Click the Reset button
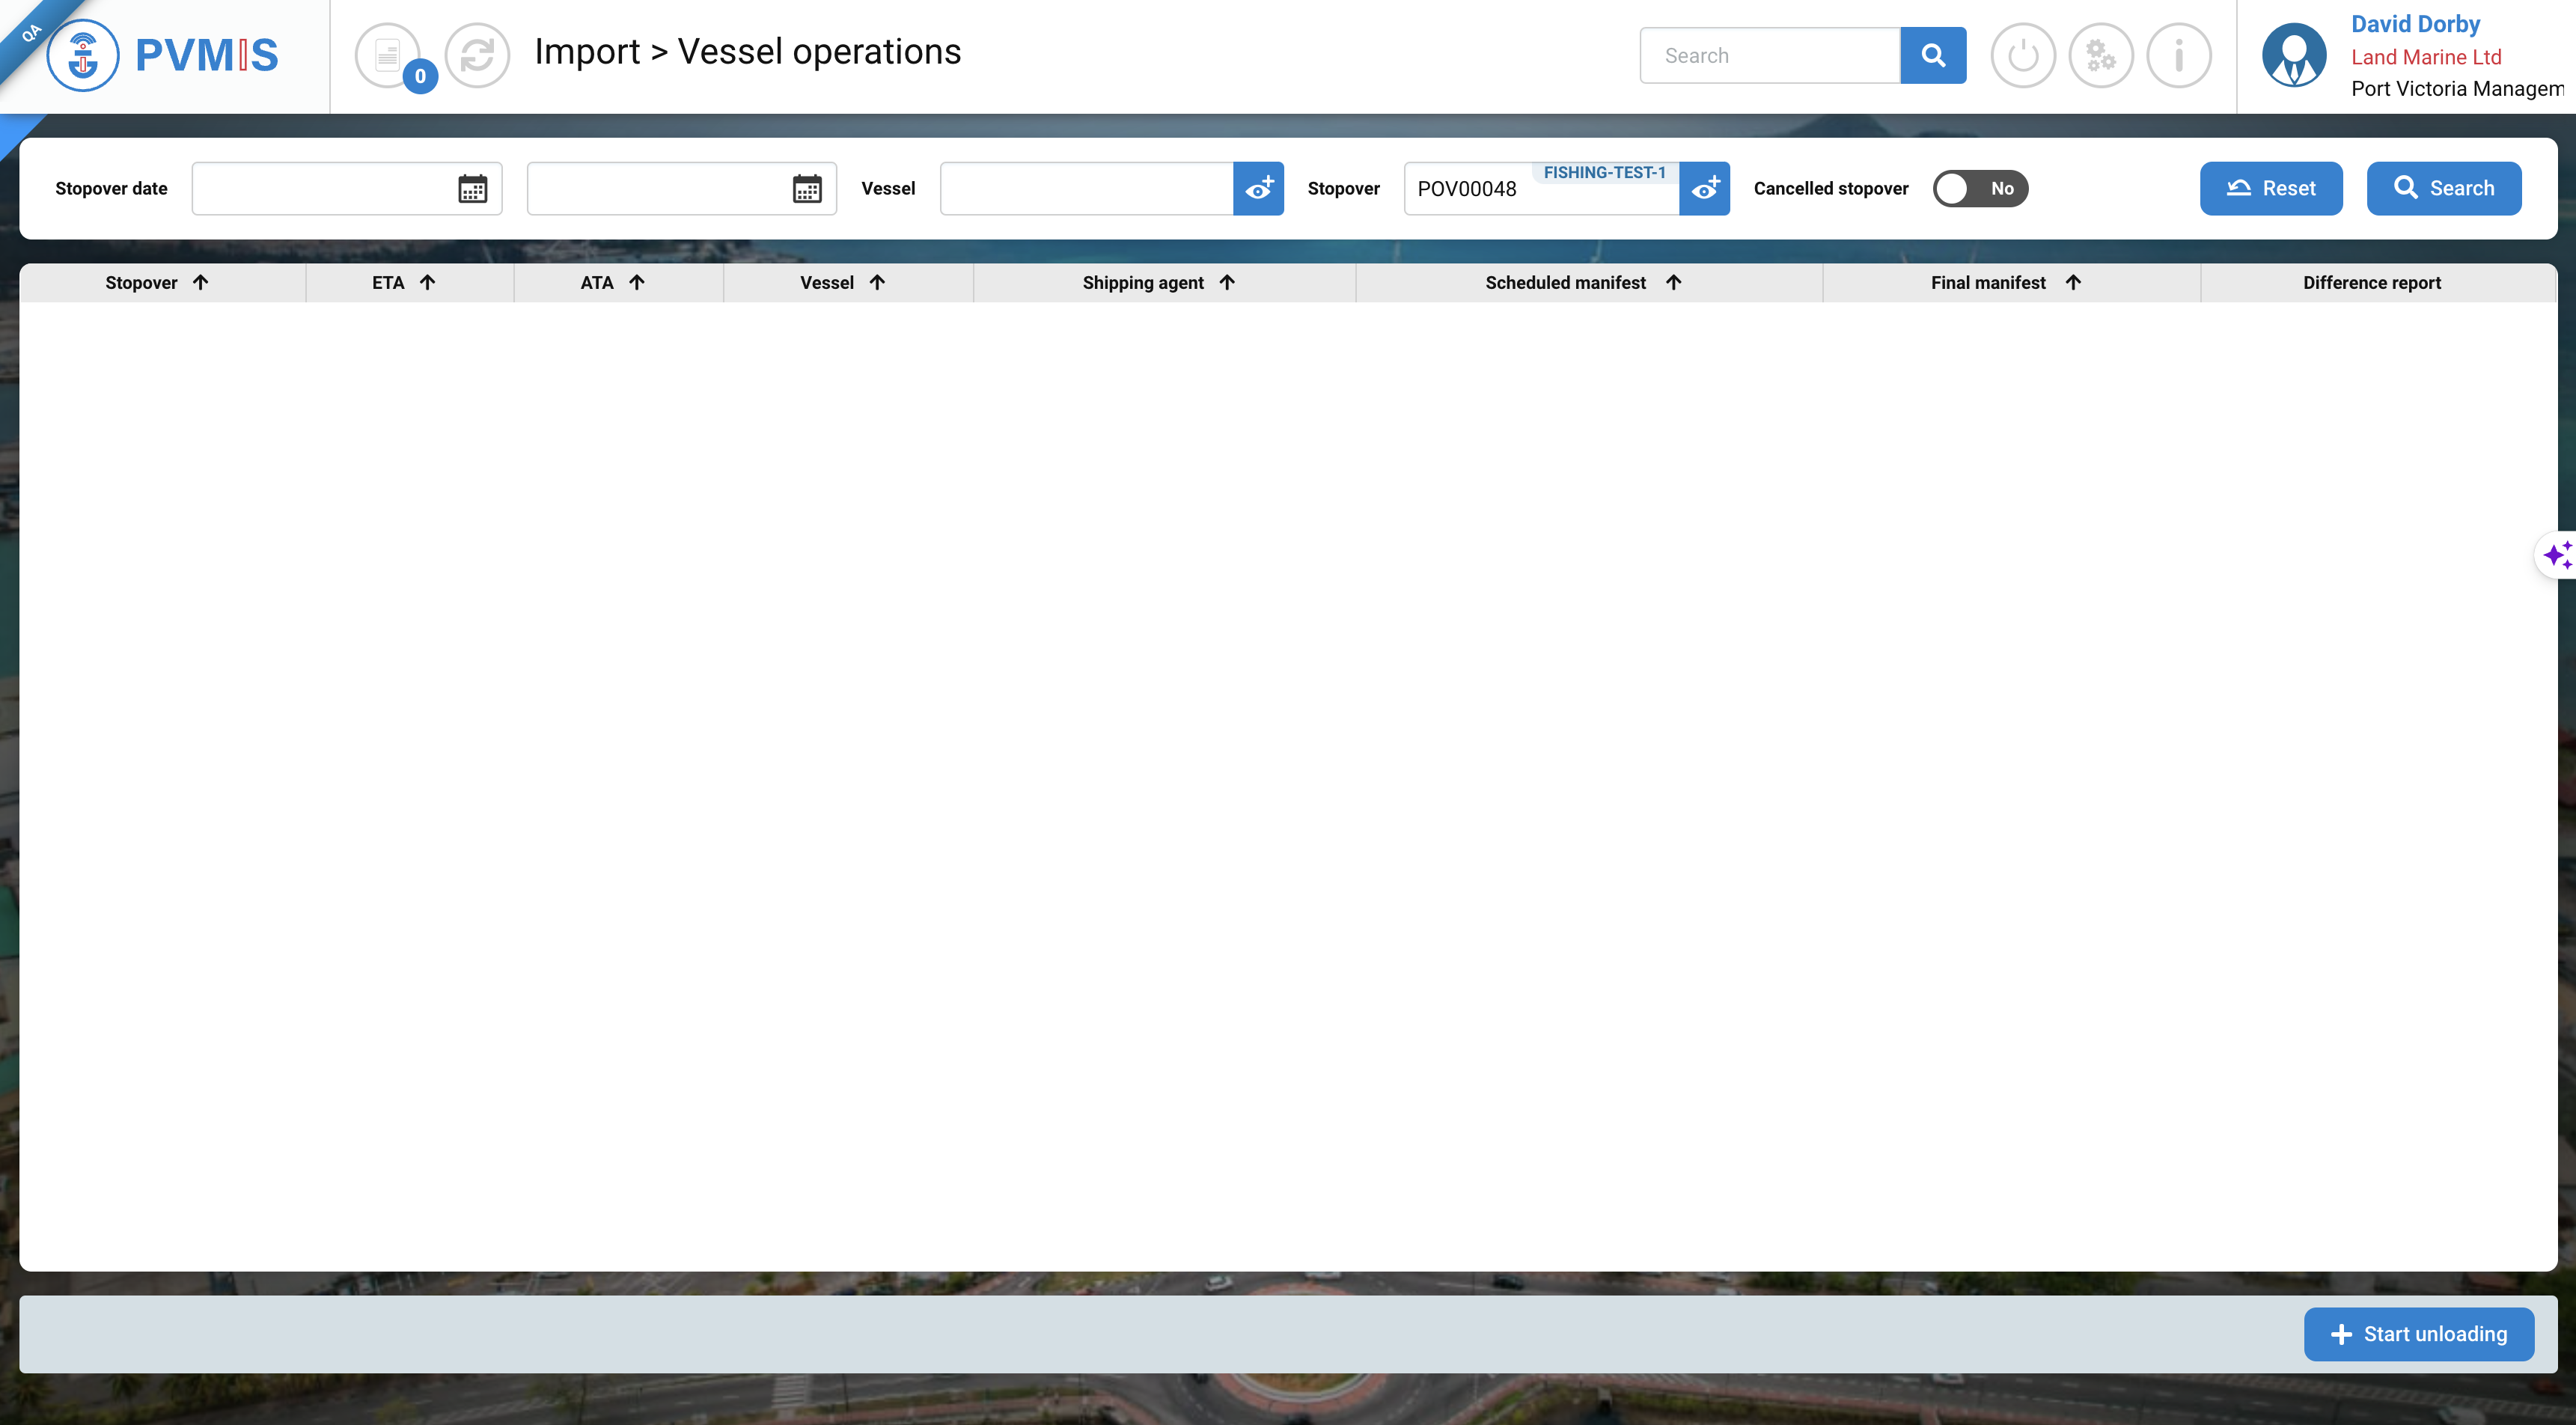Screen dimensions: 2576x1425 tap(2270, 188)
